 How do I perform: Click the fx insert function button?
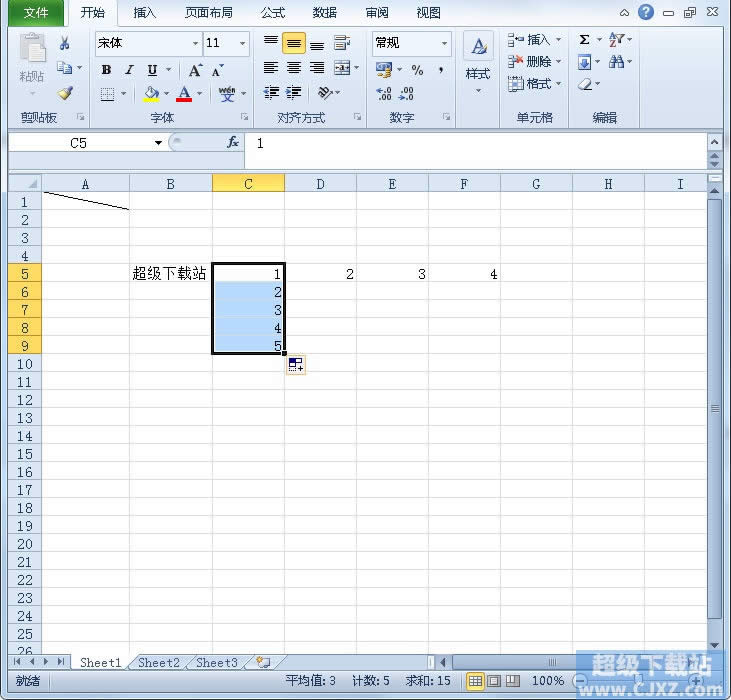pos(233,142)
